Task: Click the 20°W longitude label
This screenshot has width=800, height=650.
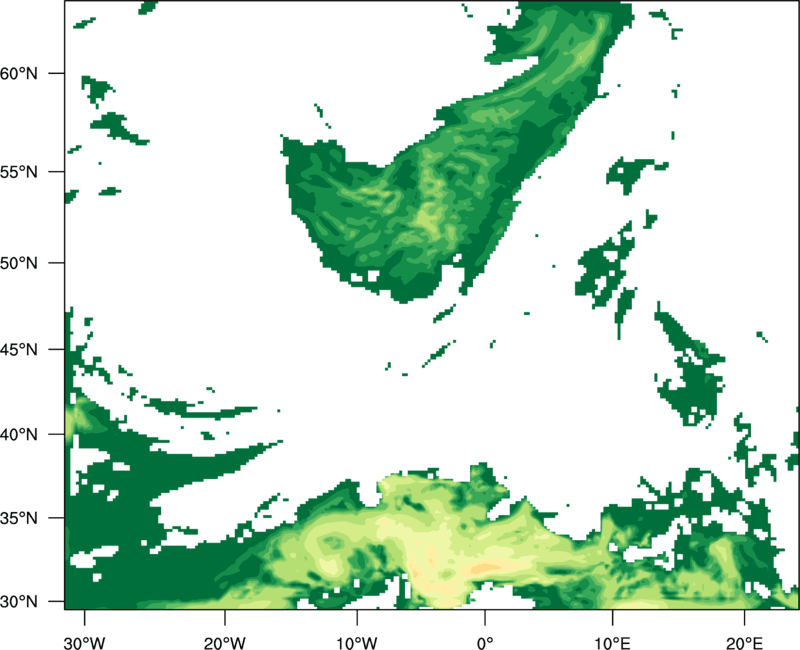Action: point(225,643)
